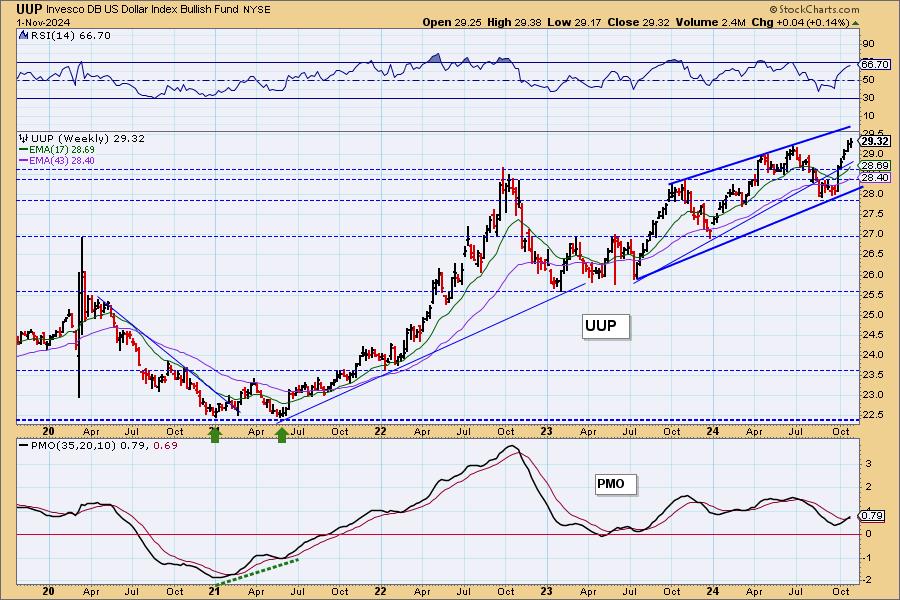Click the UUP (Weekly) 29.32 legend
This screenshot has width=900, height=600.
pyautogui.click(x=88, y=138)
